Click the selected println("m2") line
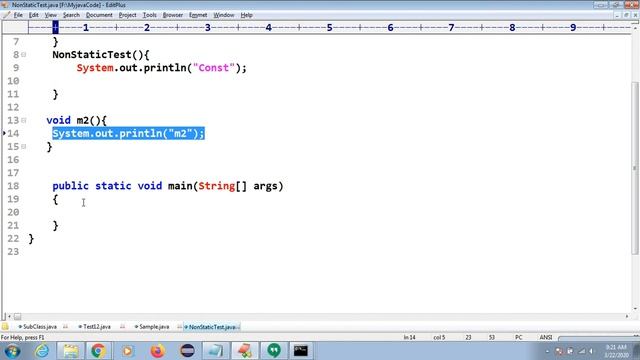This screenshot has height=360, width=640. tap(128, 133)
